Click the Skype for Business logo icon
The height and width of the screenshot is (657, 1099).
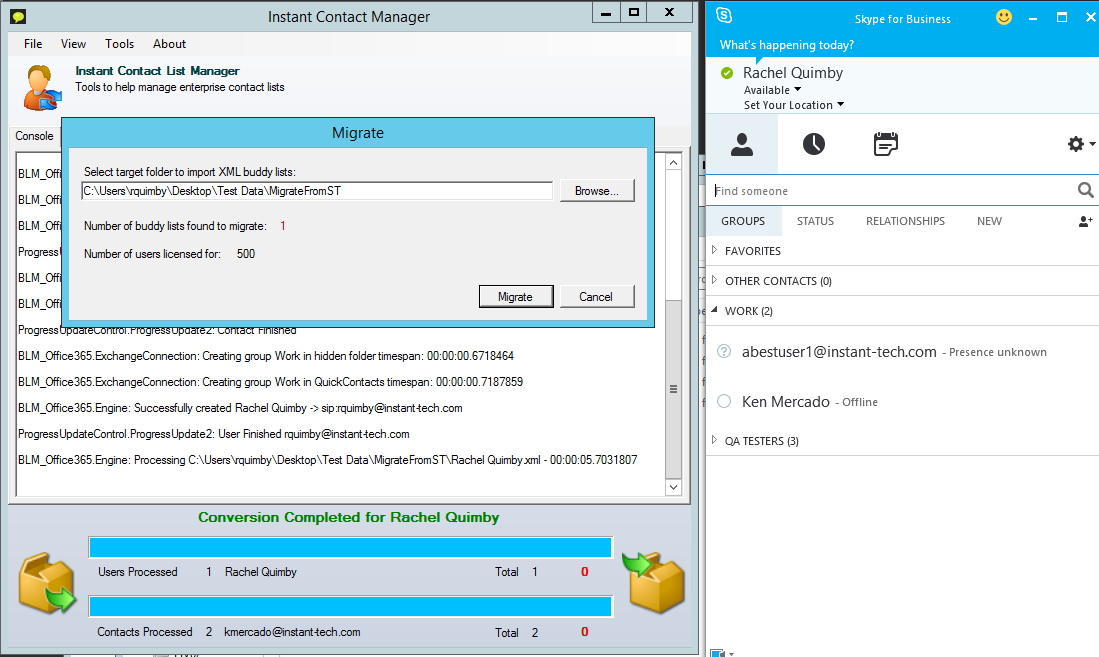click(x=724, y=15)
